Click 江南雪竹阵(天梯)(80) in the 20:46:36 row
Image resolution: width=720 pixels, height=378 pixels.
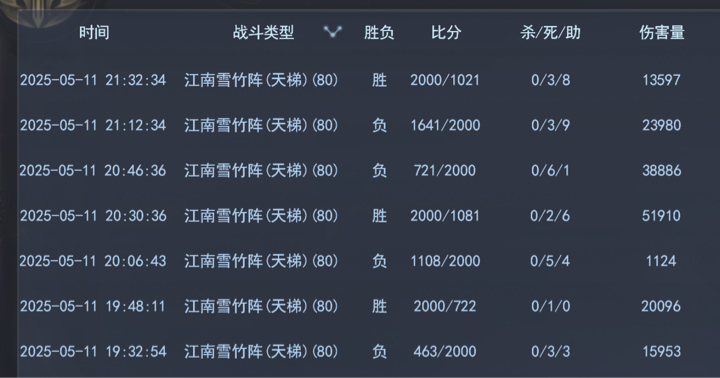(x=261, y=170)
